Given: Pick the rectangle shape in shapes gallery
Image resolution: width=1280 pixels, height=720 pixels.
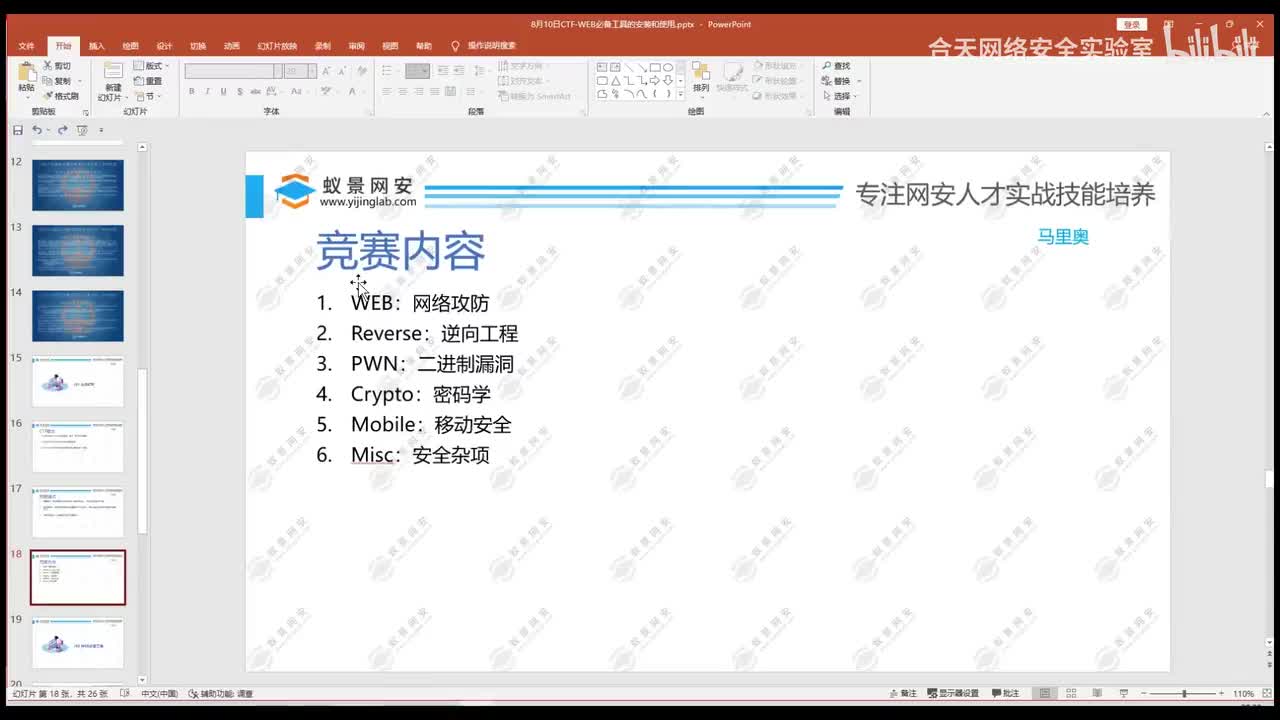Looking at the screenshot, I should [655, 67].
